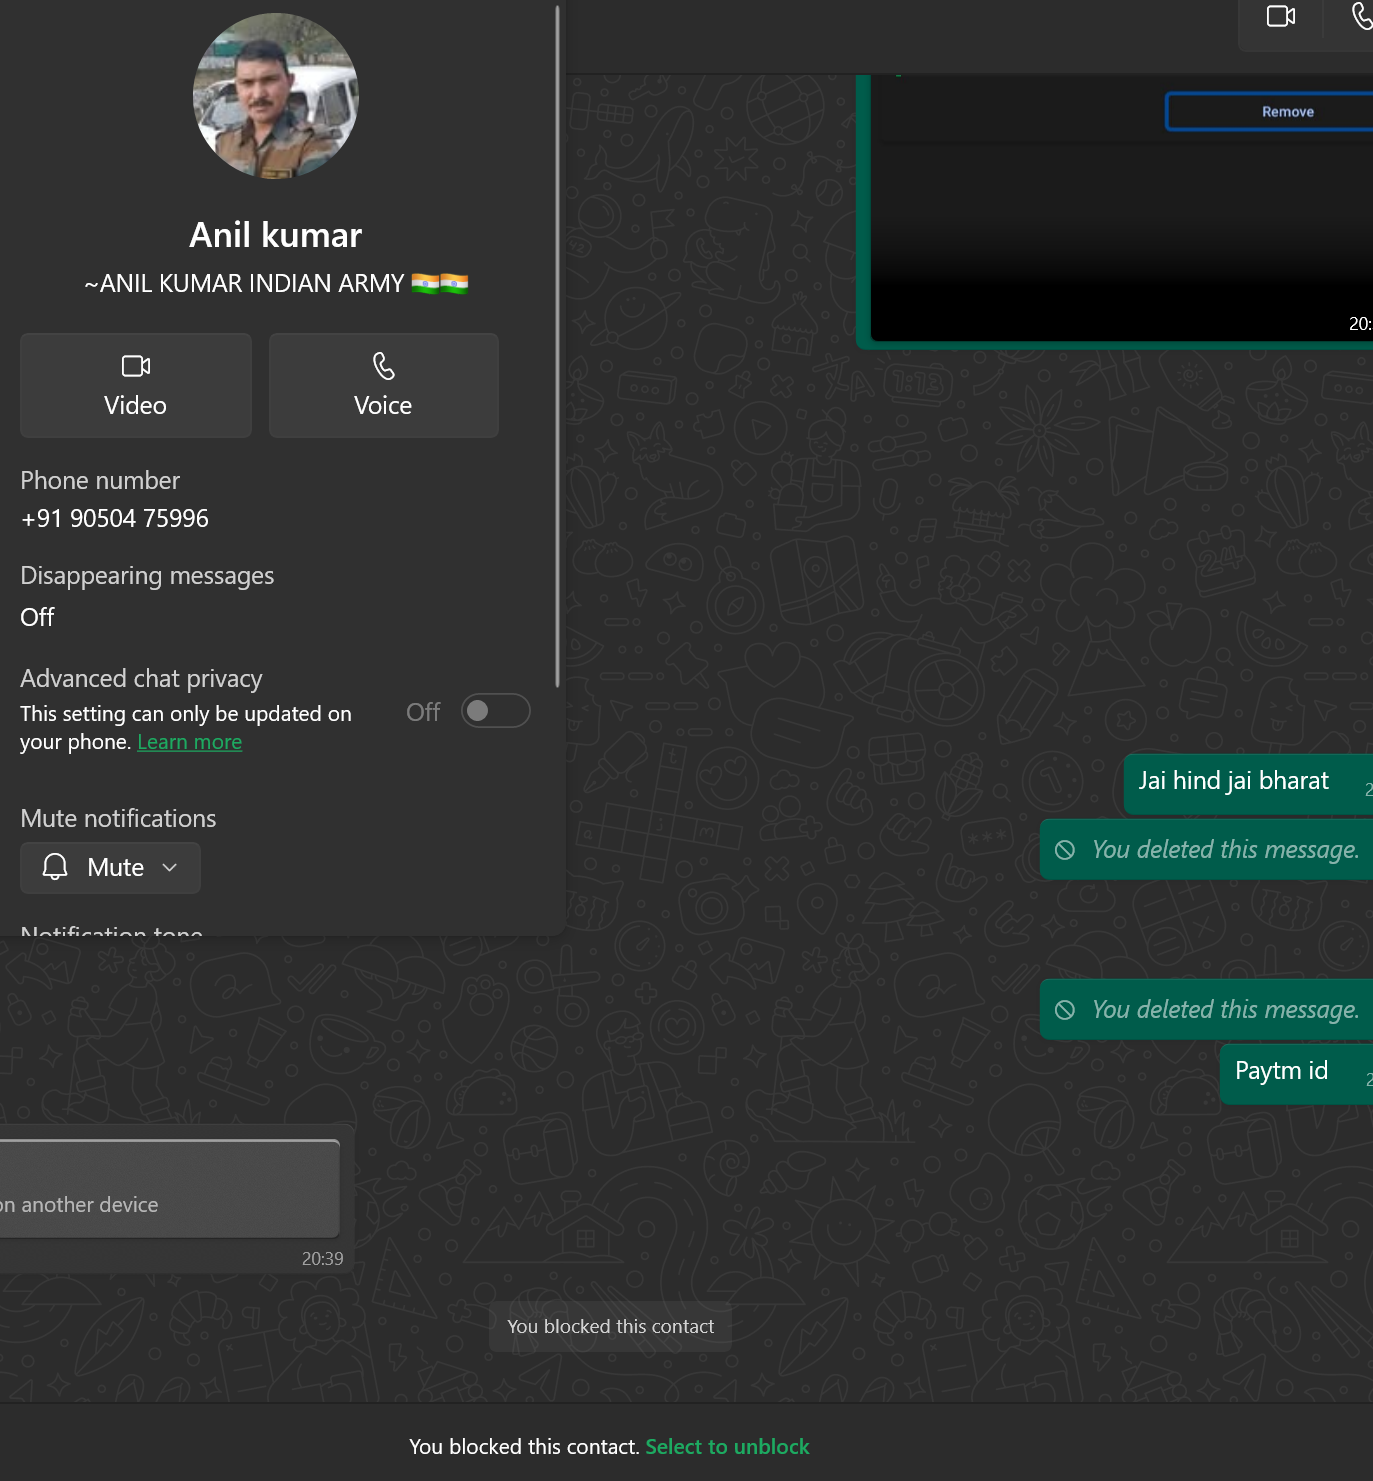Select the Jai hind jai bharat message

[x=1233, y=781]
